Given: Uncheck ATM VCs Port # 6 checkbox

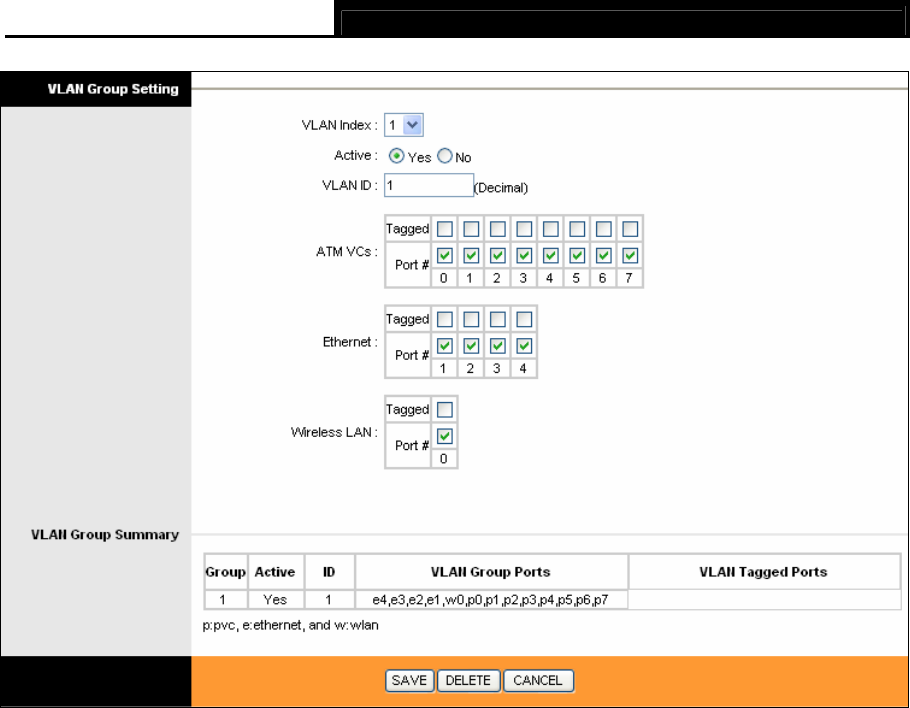Looking at the screenshot, I should [604, 255].
